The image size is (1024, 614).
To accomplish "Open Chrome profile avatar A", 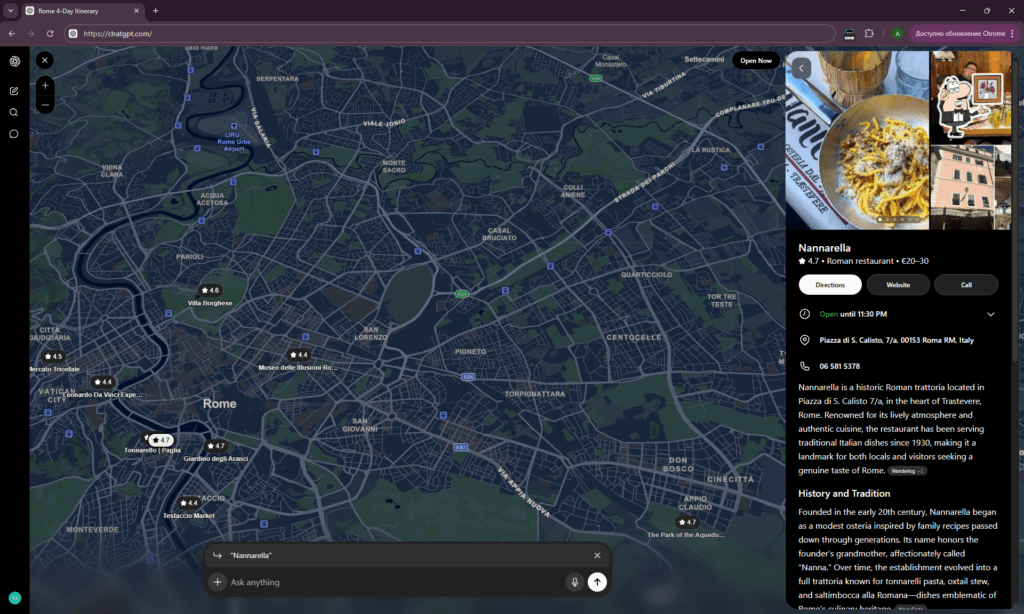I will coord(897,33).
